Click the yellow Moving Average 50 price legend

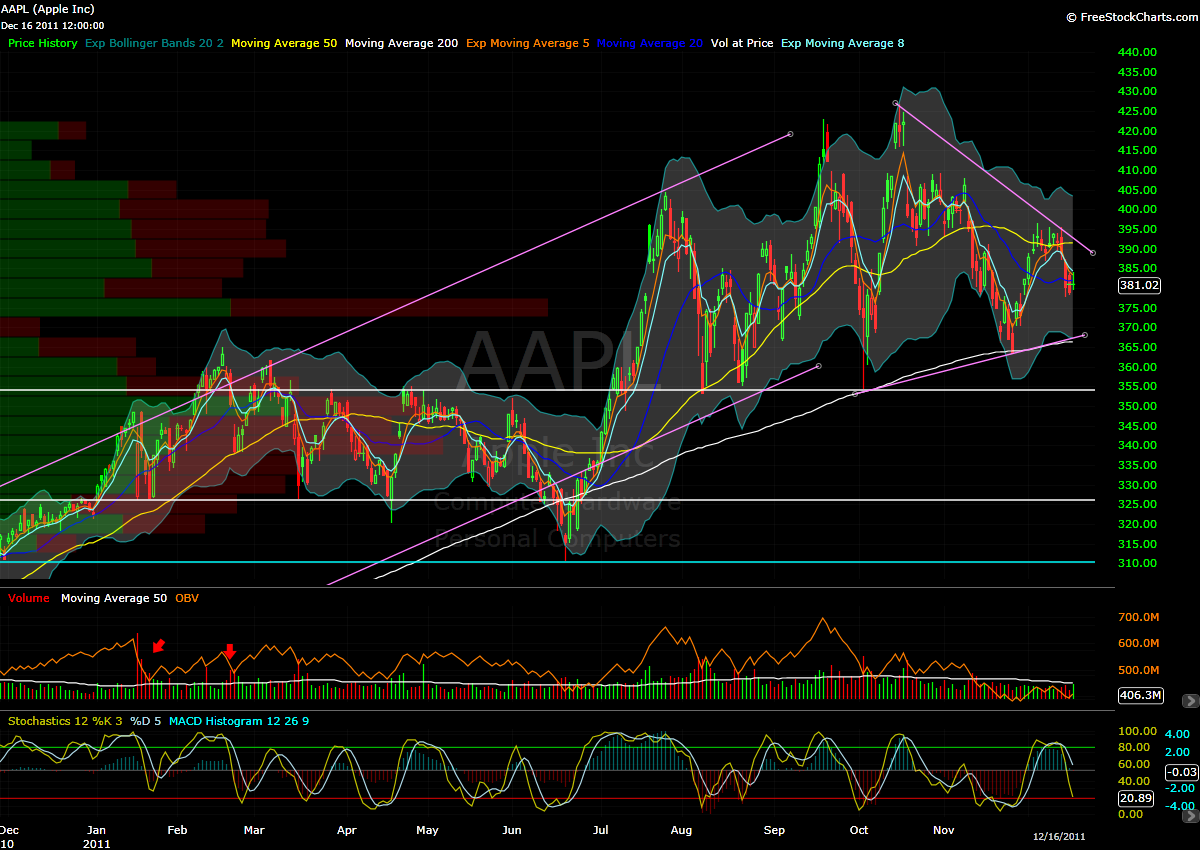(x=285, y=44)
